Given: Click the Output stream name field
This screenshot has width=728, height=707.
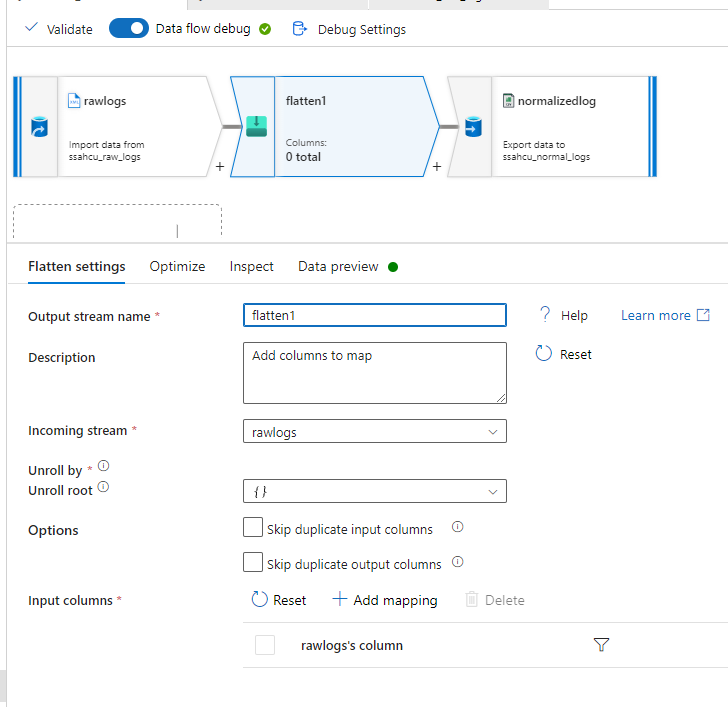Looking at the screenshot, I should point(375,315).
